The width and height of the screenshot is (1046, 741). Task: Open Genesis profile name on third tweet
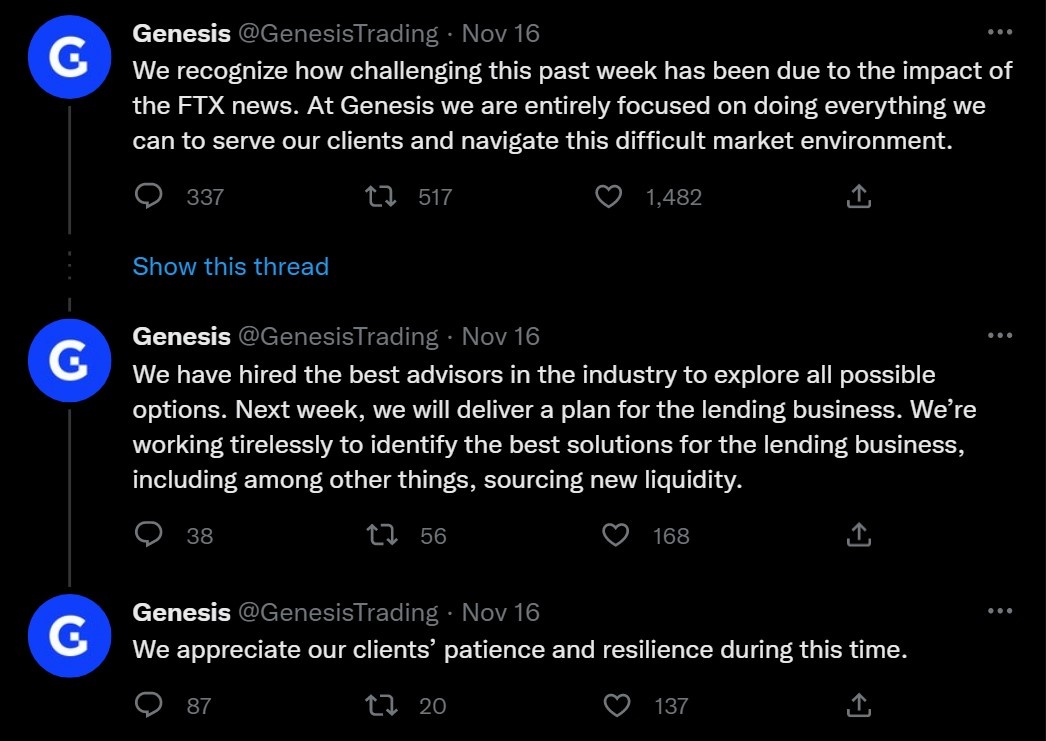click(x=181, y=612)
